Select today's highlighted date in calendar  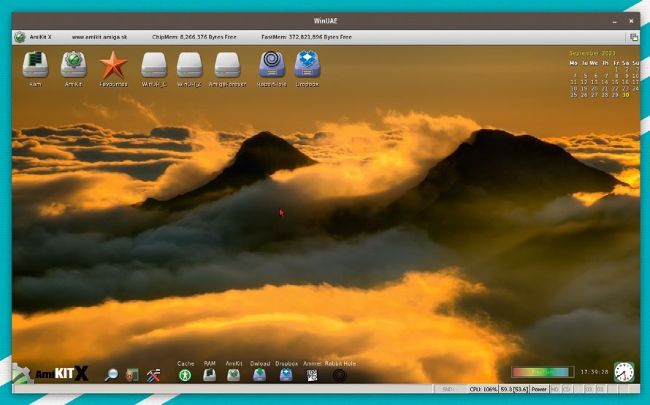point(626,95)
